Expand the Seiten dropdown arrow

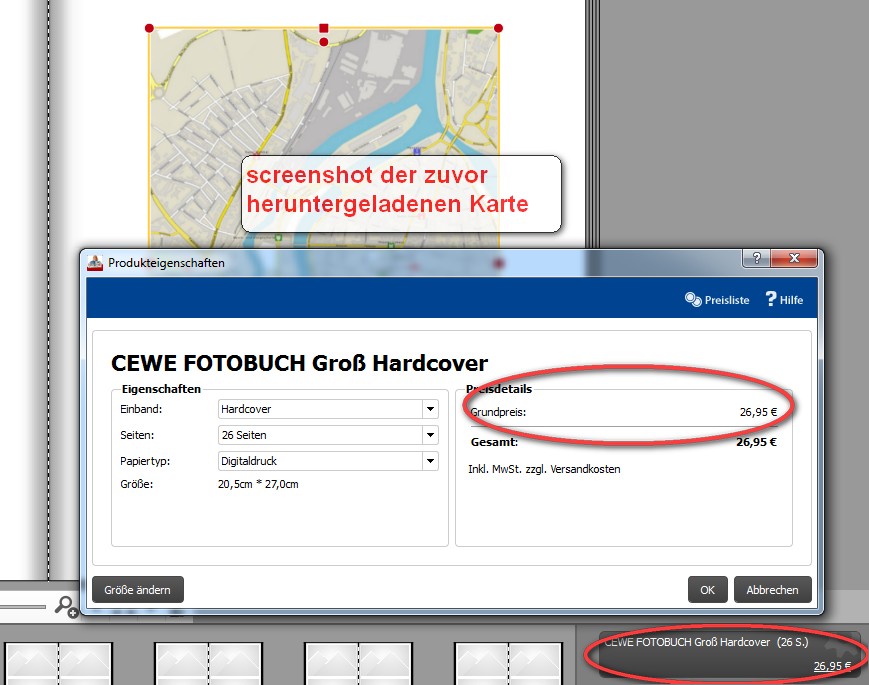tap(430, 435)
